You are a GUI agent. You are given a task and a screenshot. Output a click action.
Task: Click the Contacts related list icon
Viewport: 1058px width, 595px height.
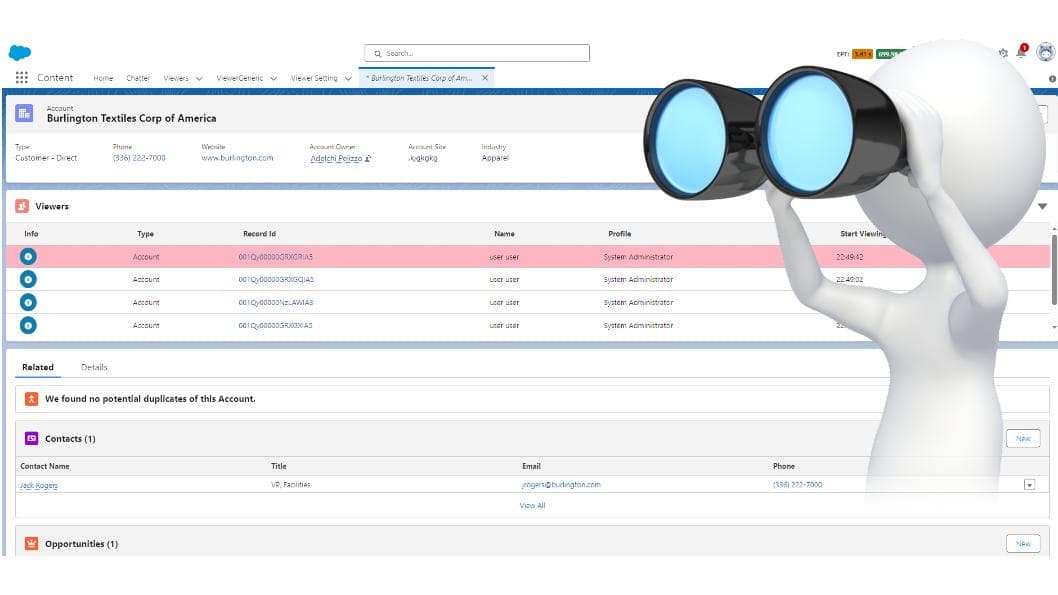click(x=31, y=438)
